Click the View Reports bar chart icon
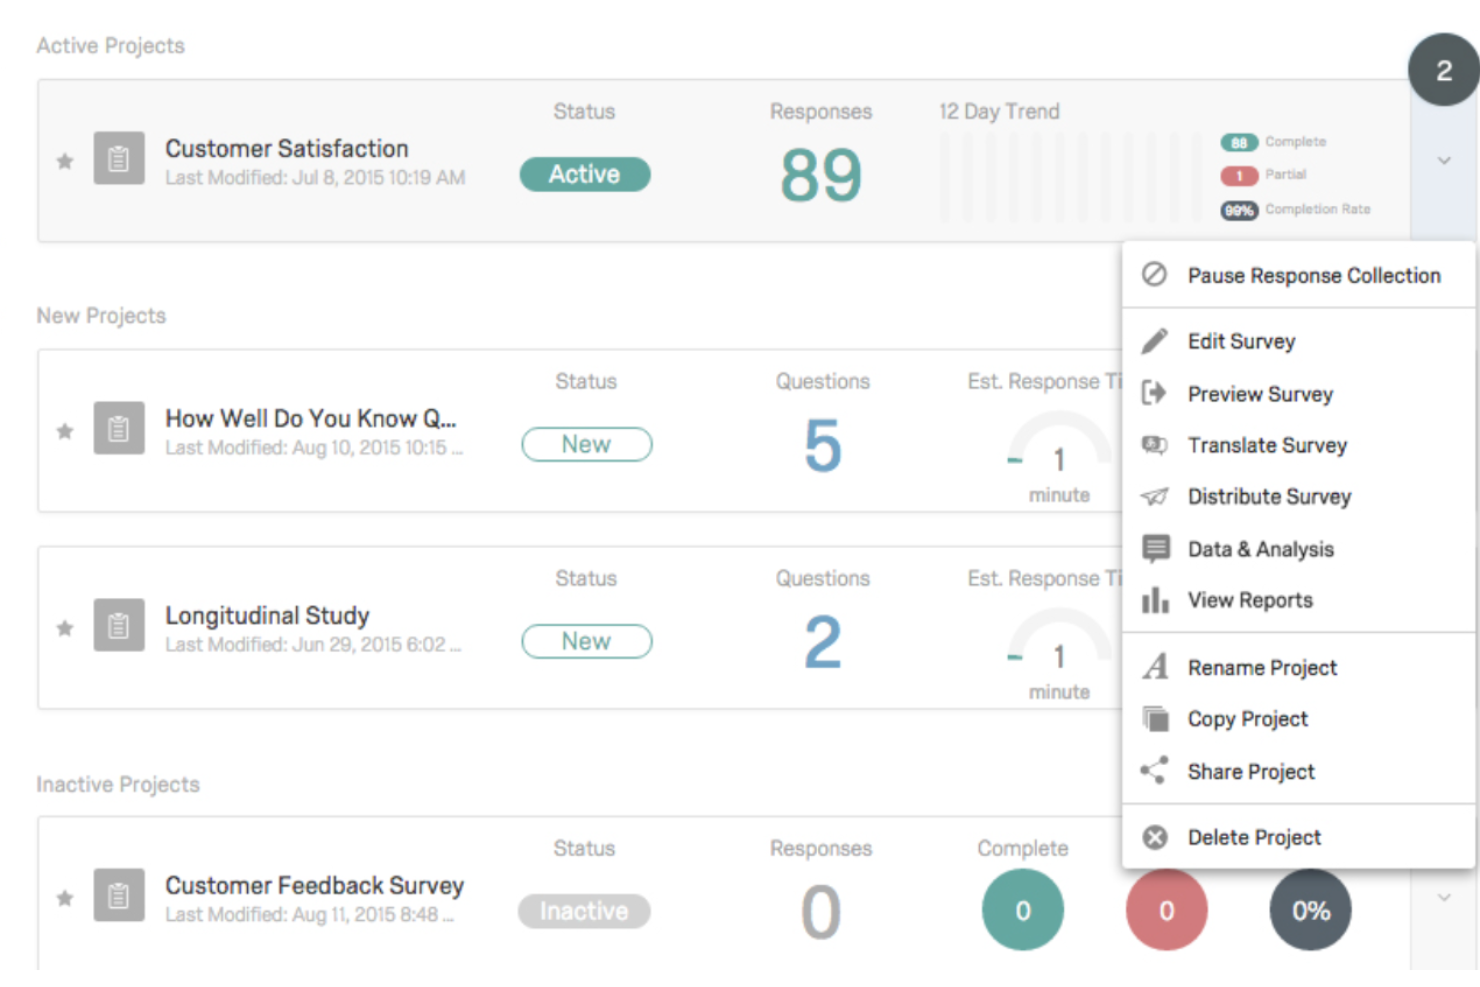The width and height of the screenshot is (1480, 987). [x=1155, y=600]
